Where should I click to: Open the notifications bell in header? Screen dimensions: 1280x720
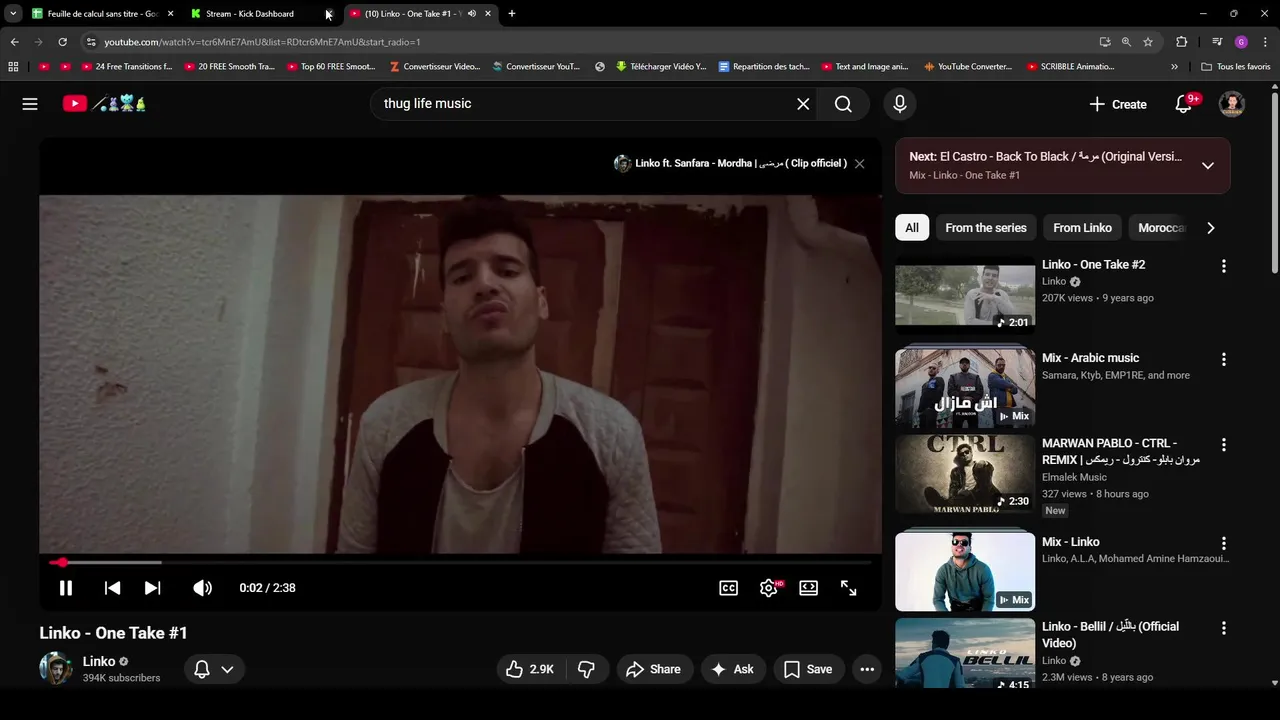click(1184, 104)
